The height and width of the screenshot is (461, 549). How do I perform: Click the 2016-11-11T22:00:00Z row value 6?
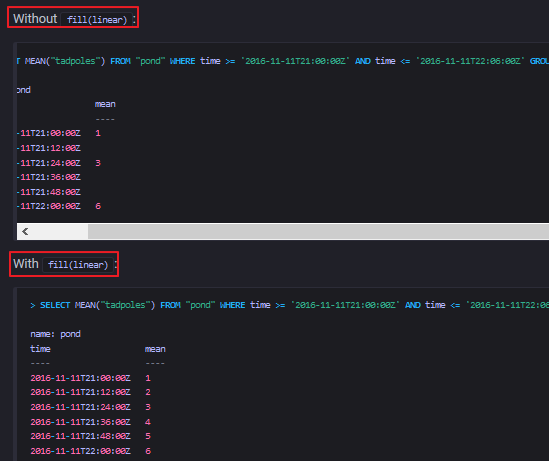(90, 451)
